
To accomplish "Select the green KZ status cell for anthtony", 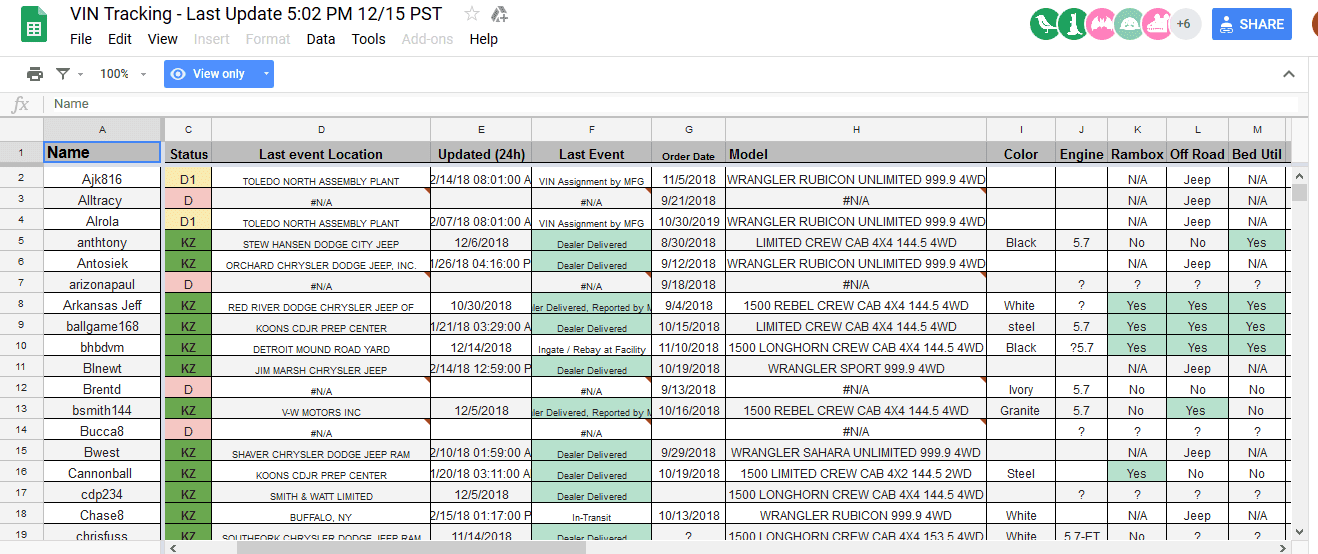I will click(x=188, y=242).
